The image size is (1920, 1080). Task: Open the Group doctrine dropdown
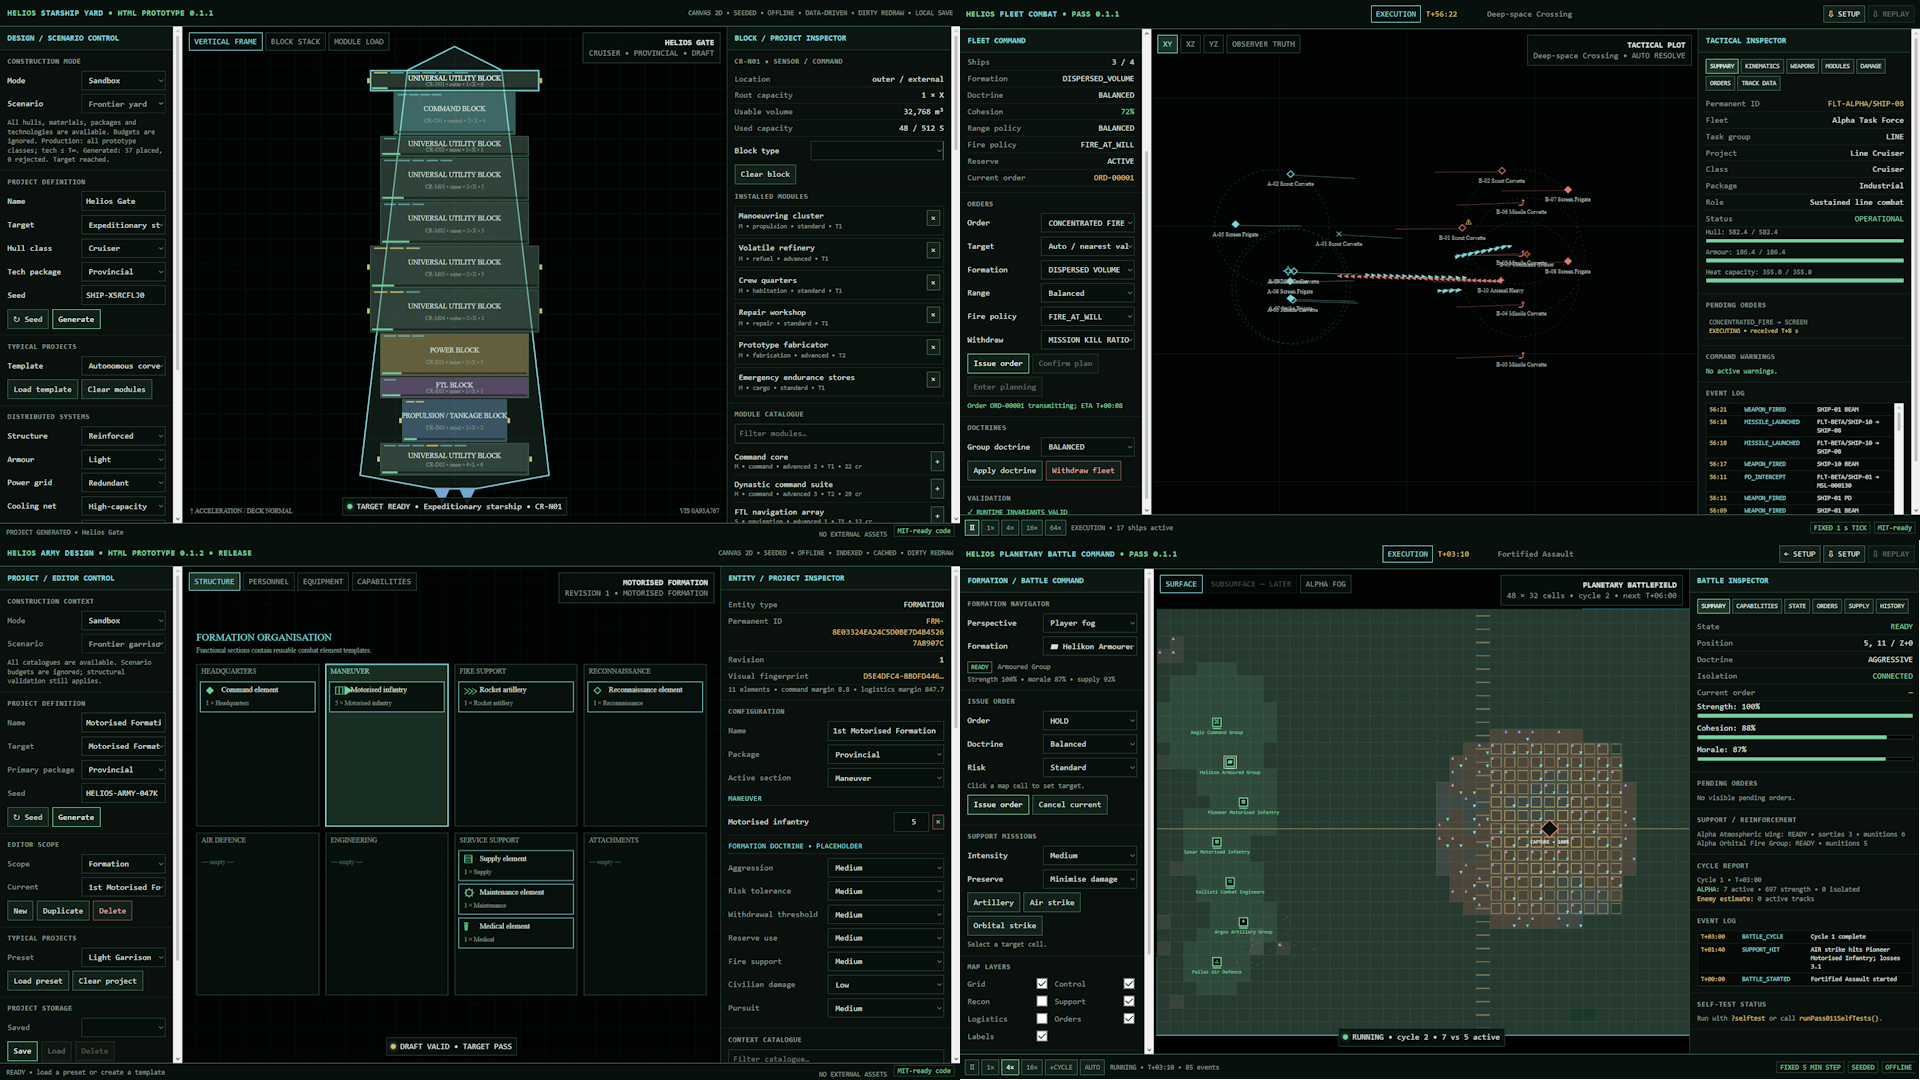[1089, 447]
